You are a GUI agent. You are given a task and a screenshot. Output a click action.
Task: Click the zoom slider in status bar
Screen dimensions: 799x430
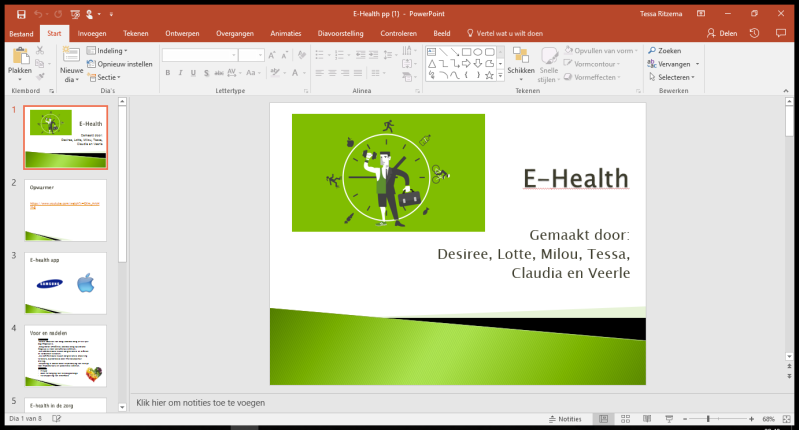pos(708,418)
